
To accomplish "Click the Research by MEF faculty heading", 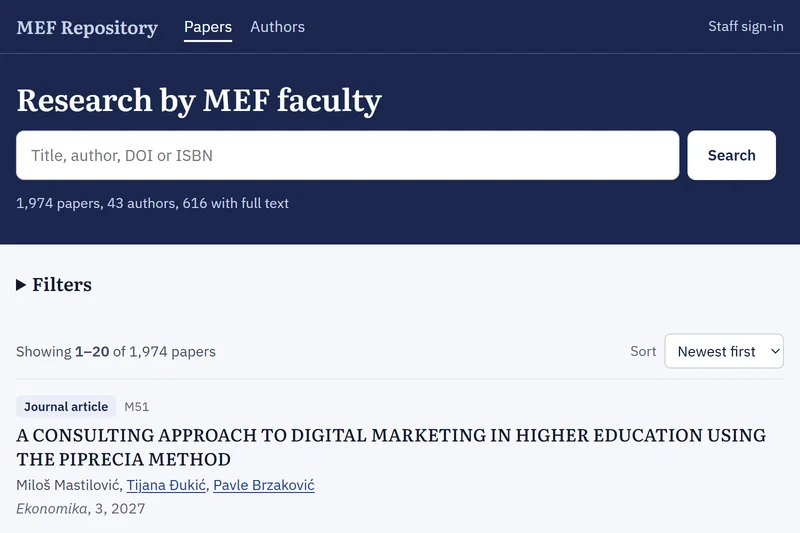I will point(199,100).
